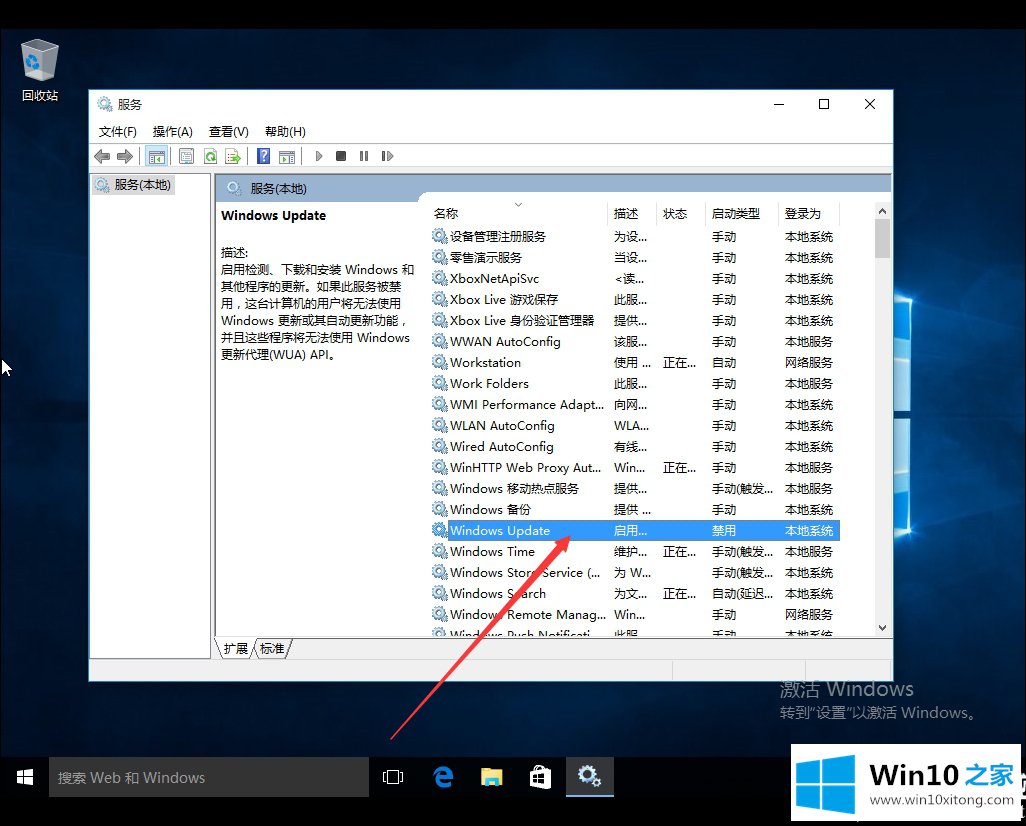Launch Microsoft Edge from the taskbar
This screenshot has width=1026, height=826.
tap(443, 778)
